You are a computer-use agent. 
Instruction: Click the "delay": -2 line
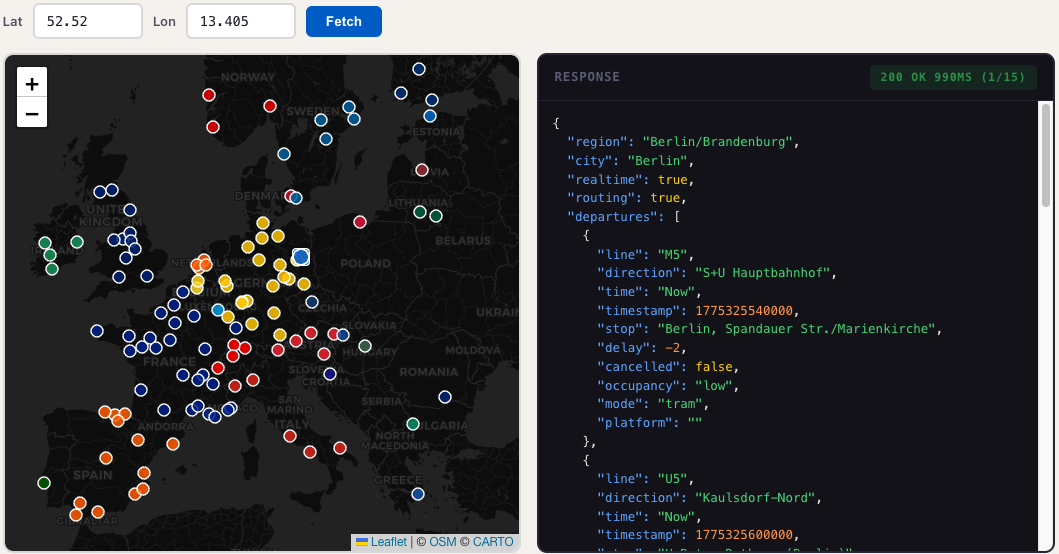point(642,348)
